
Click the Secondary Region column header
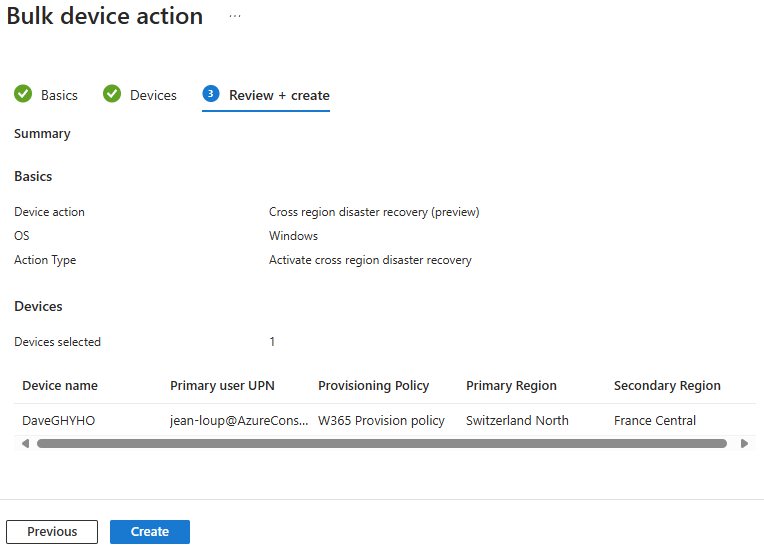click(667, 386)
